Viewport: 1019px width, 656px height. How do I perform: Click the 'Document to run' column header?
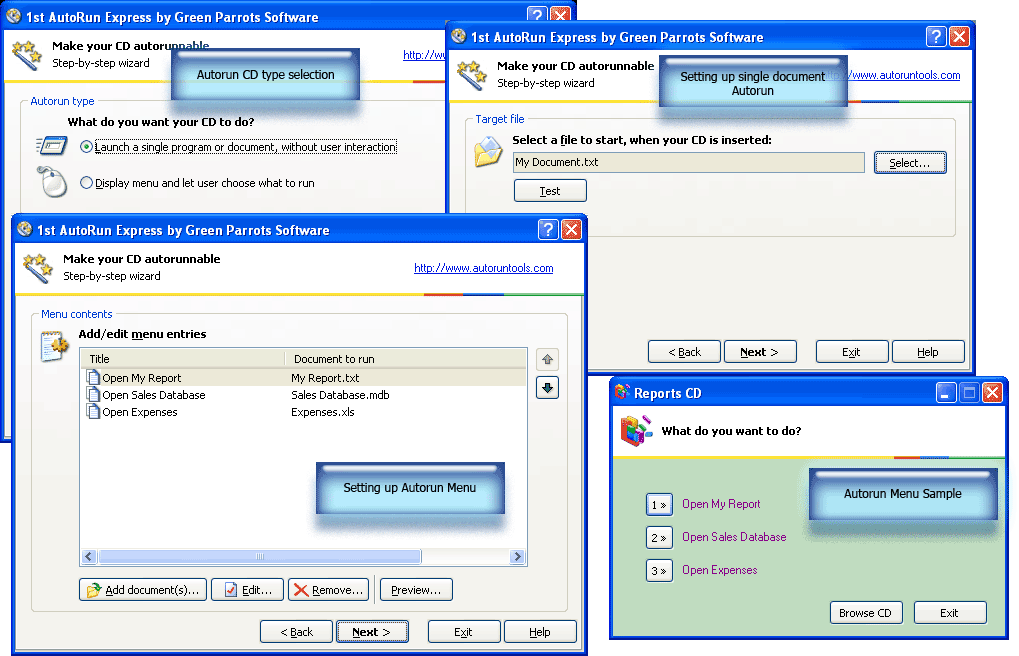click(406, 359)
